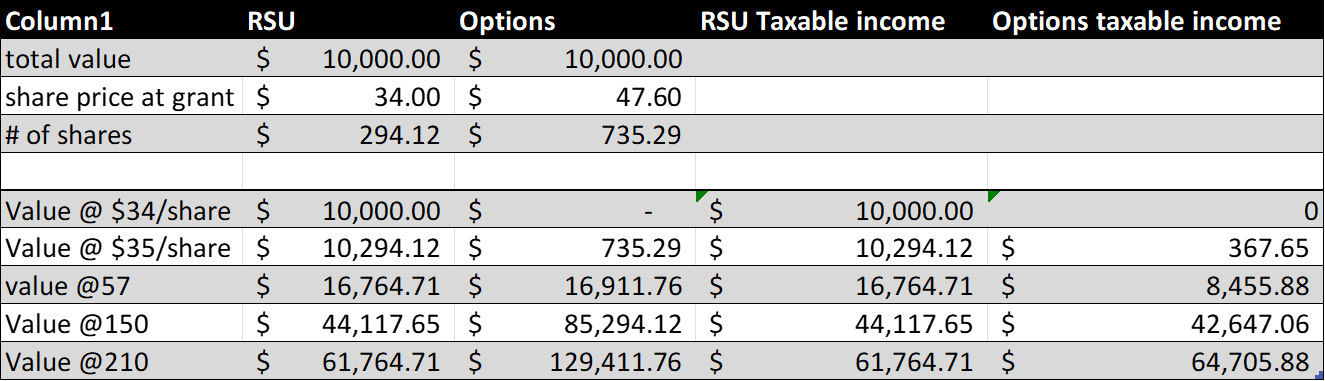
Task: Select the Options value 85,294.12 cell
Action: click(575, 324)
